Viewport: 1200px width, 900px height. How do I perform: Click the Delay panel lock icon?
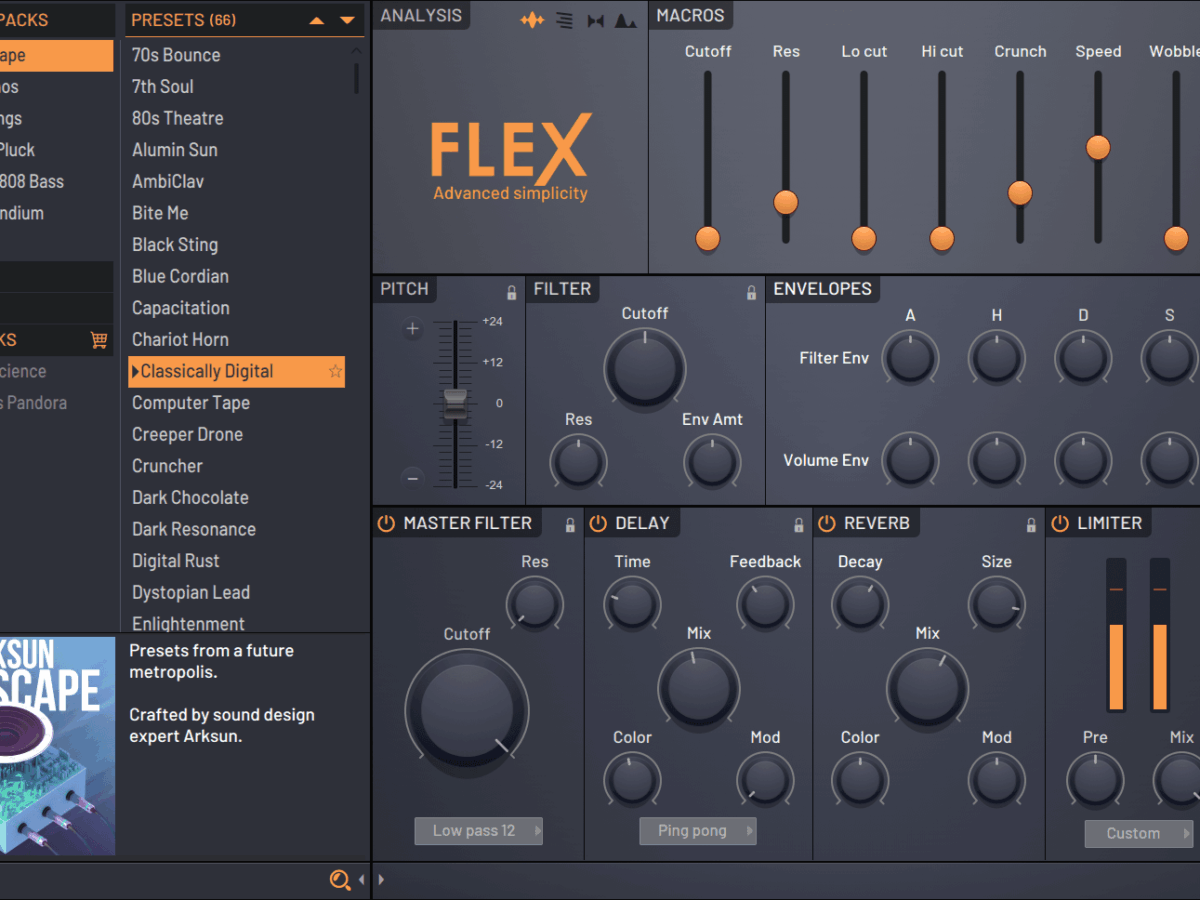click(799, 525)
